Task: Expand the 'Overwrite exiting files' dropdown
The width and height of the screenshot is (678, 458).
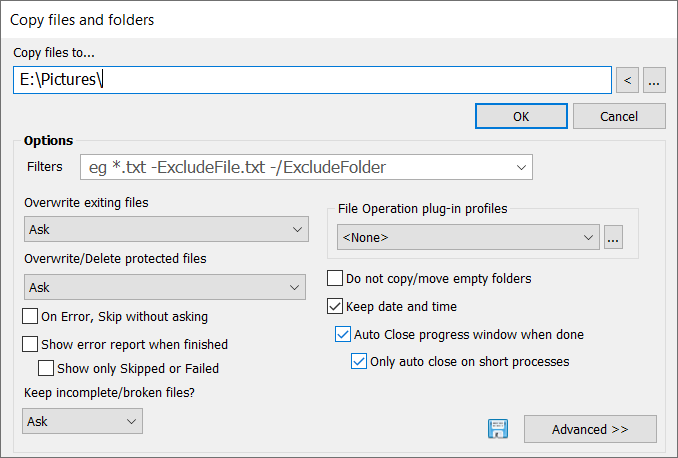Action: click(x=165, y=230)
